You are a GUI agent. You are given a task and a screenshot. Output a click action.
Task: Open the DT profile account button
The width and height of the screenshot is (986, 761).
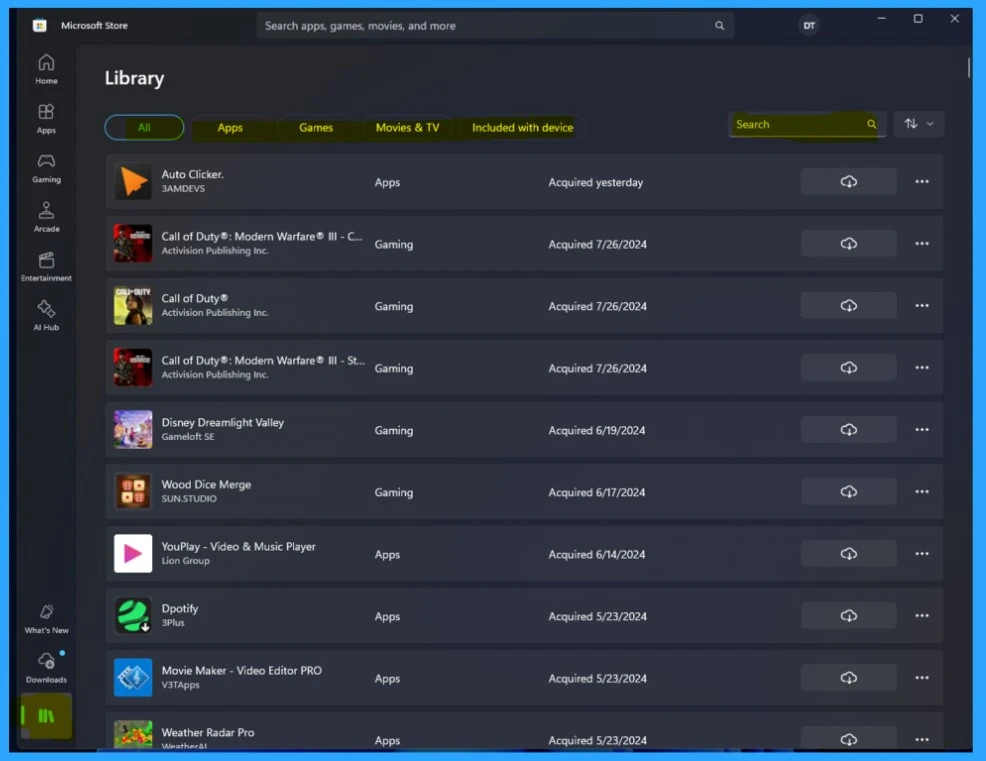[809, 26]
